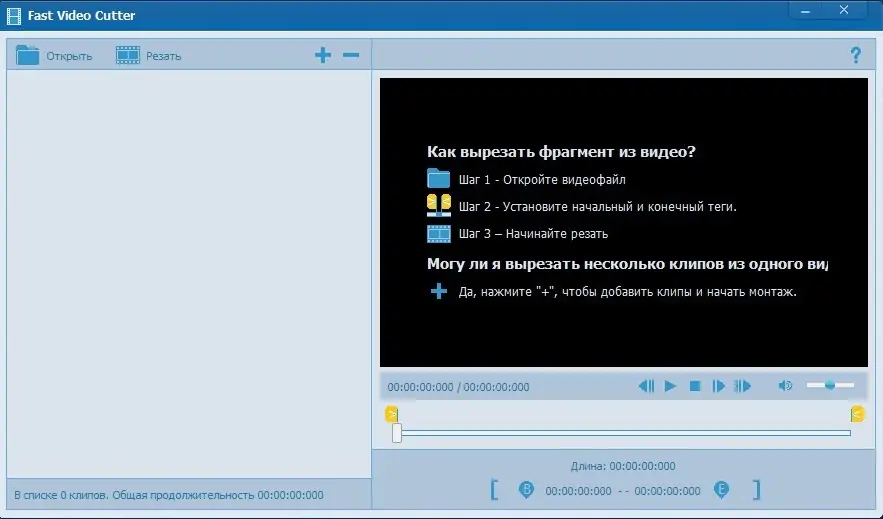Click the timeline seek bar track
This screenshot has width=883, height=519.
click(625, 433)
